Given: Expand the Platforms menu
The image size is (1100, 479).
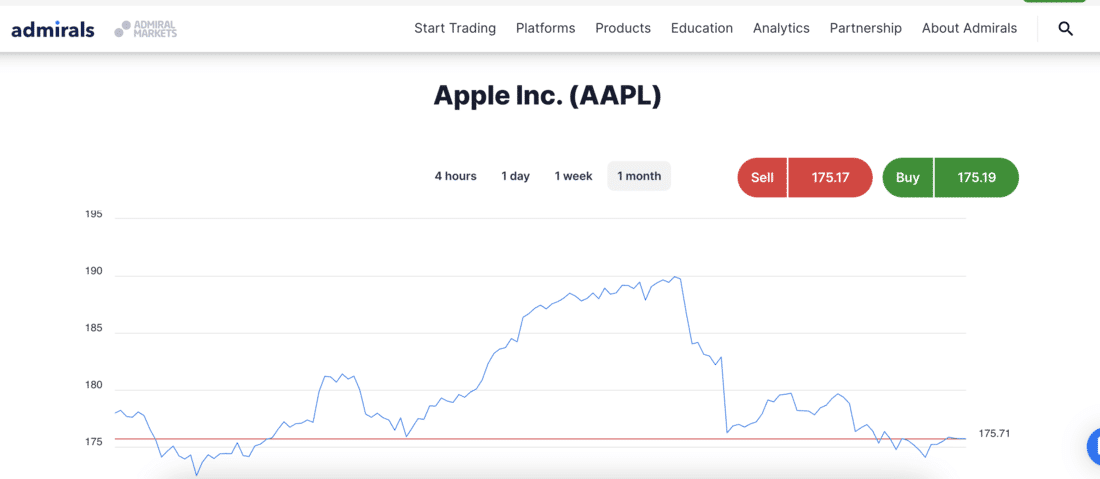Looking at the screenshot, I should 545,28.
